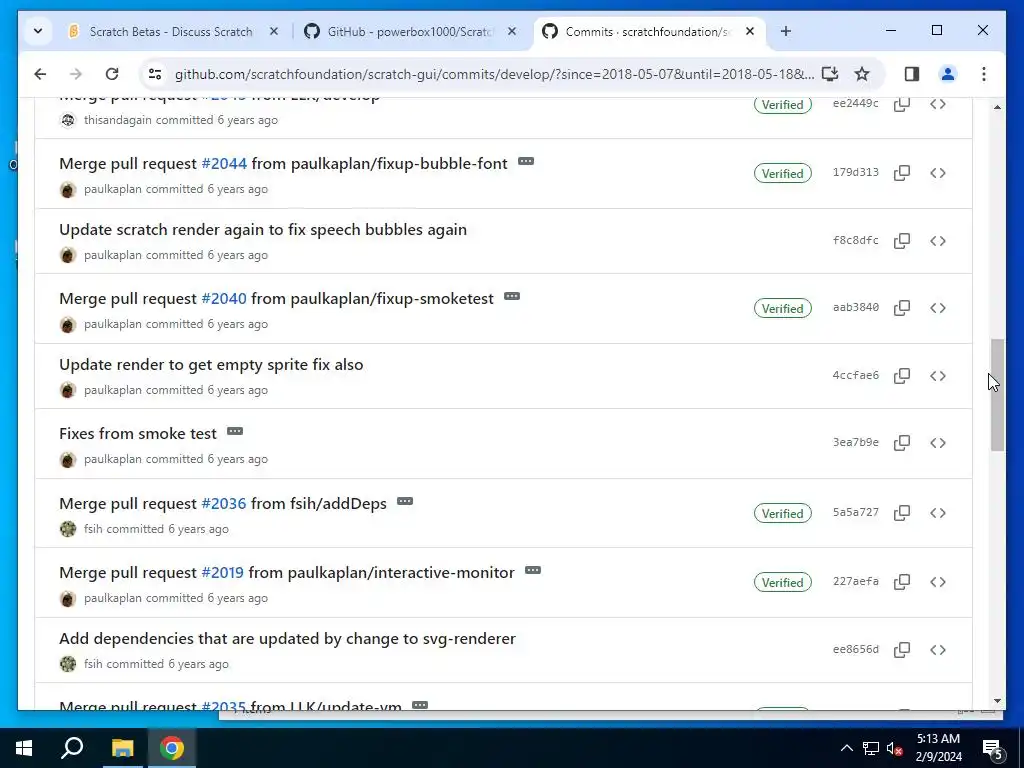
Task: Expand commit description for fsih/addDeps merge
Action: point(405,502)
